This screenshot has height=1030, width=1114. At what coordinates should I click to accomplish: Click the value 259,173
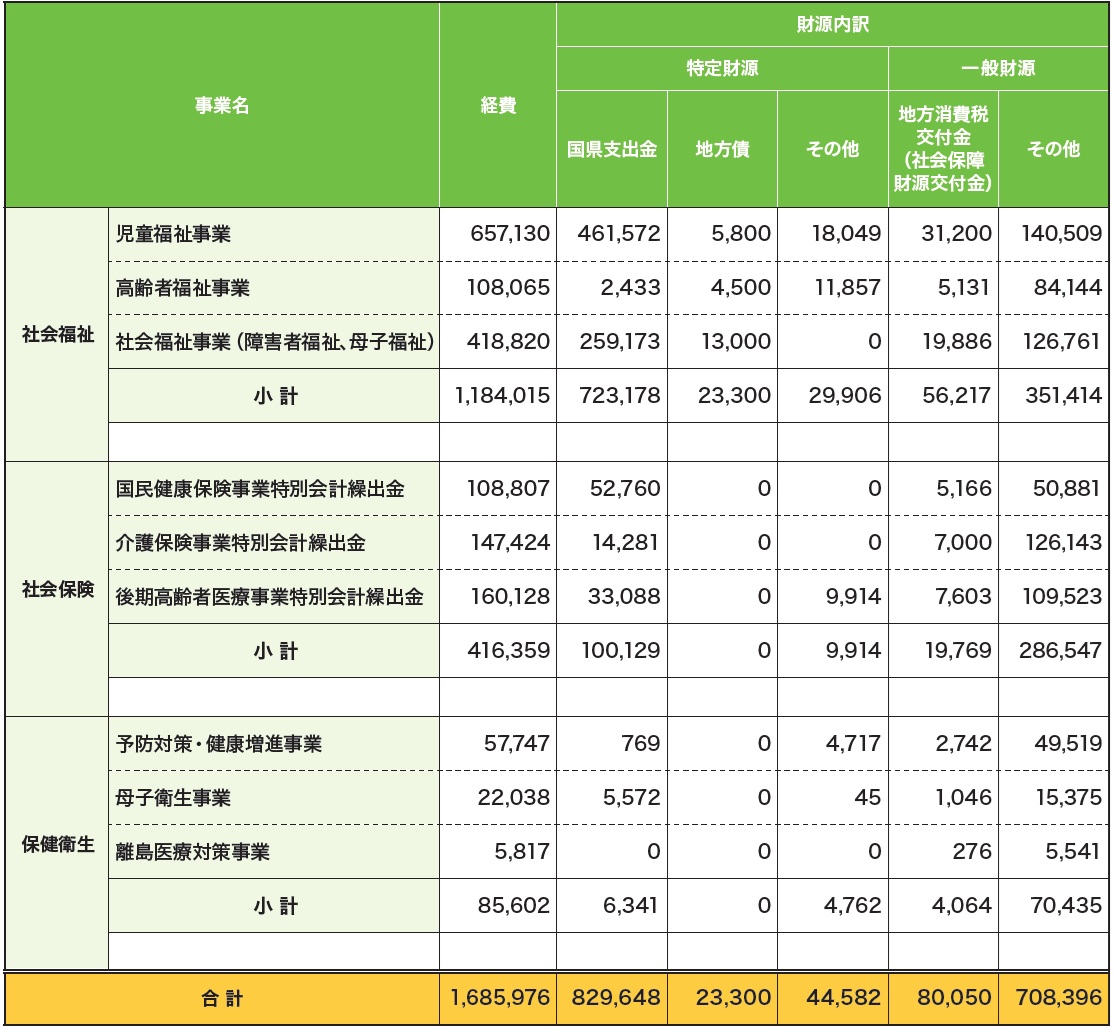[620, 342]
